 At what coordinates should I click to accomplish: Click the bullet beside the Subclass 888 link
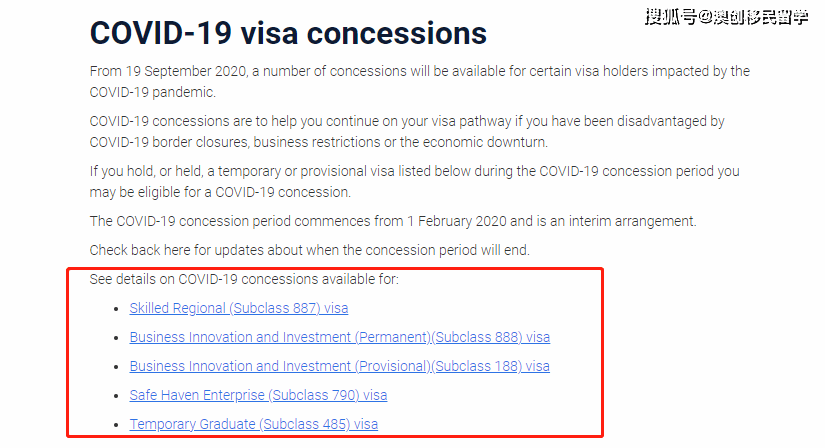[116, 338]
